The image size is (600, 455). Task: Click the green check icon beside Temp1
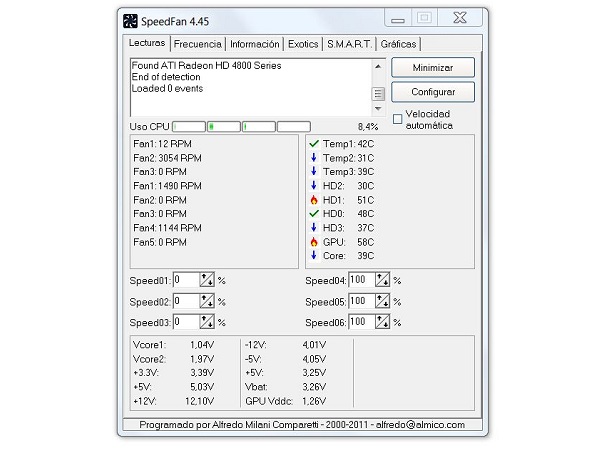point(314,144)
